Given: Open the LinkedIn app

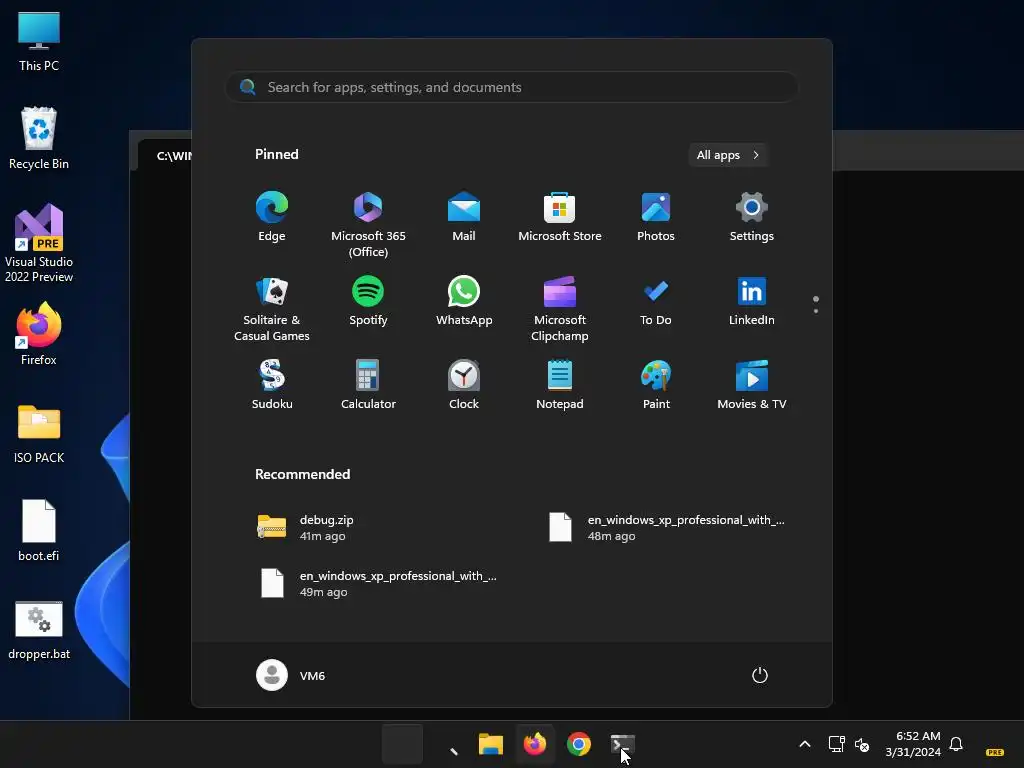Looking at the screenshot, I should [x=752, y=302].
